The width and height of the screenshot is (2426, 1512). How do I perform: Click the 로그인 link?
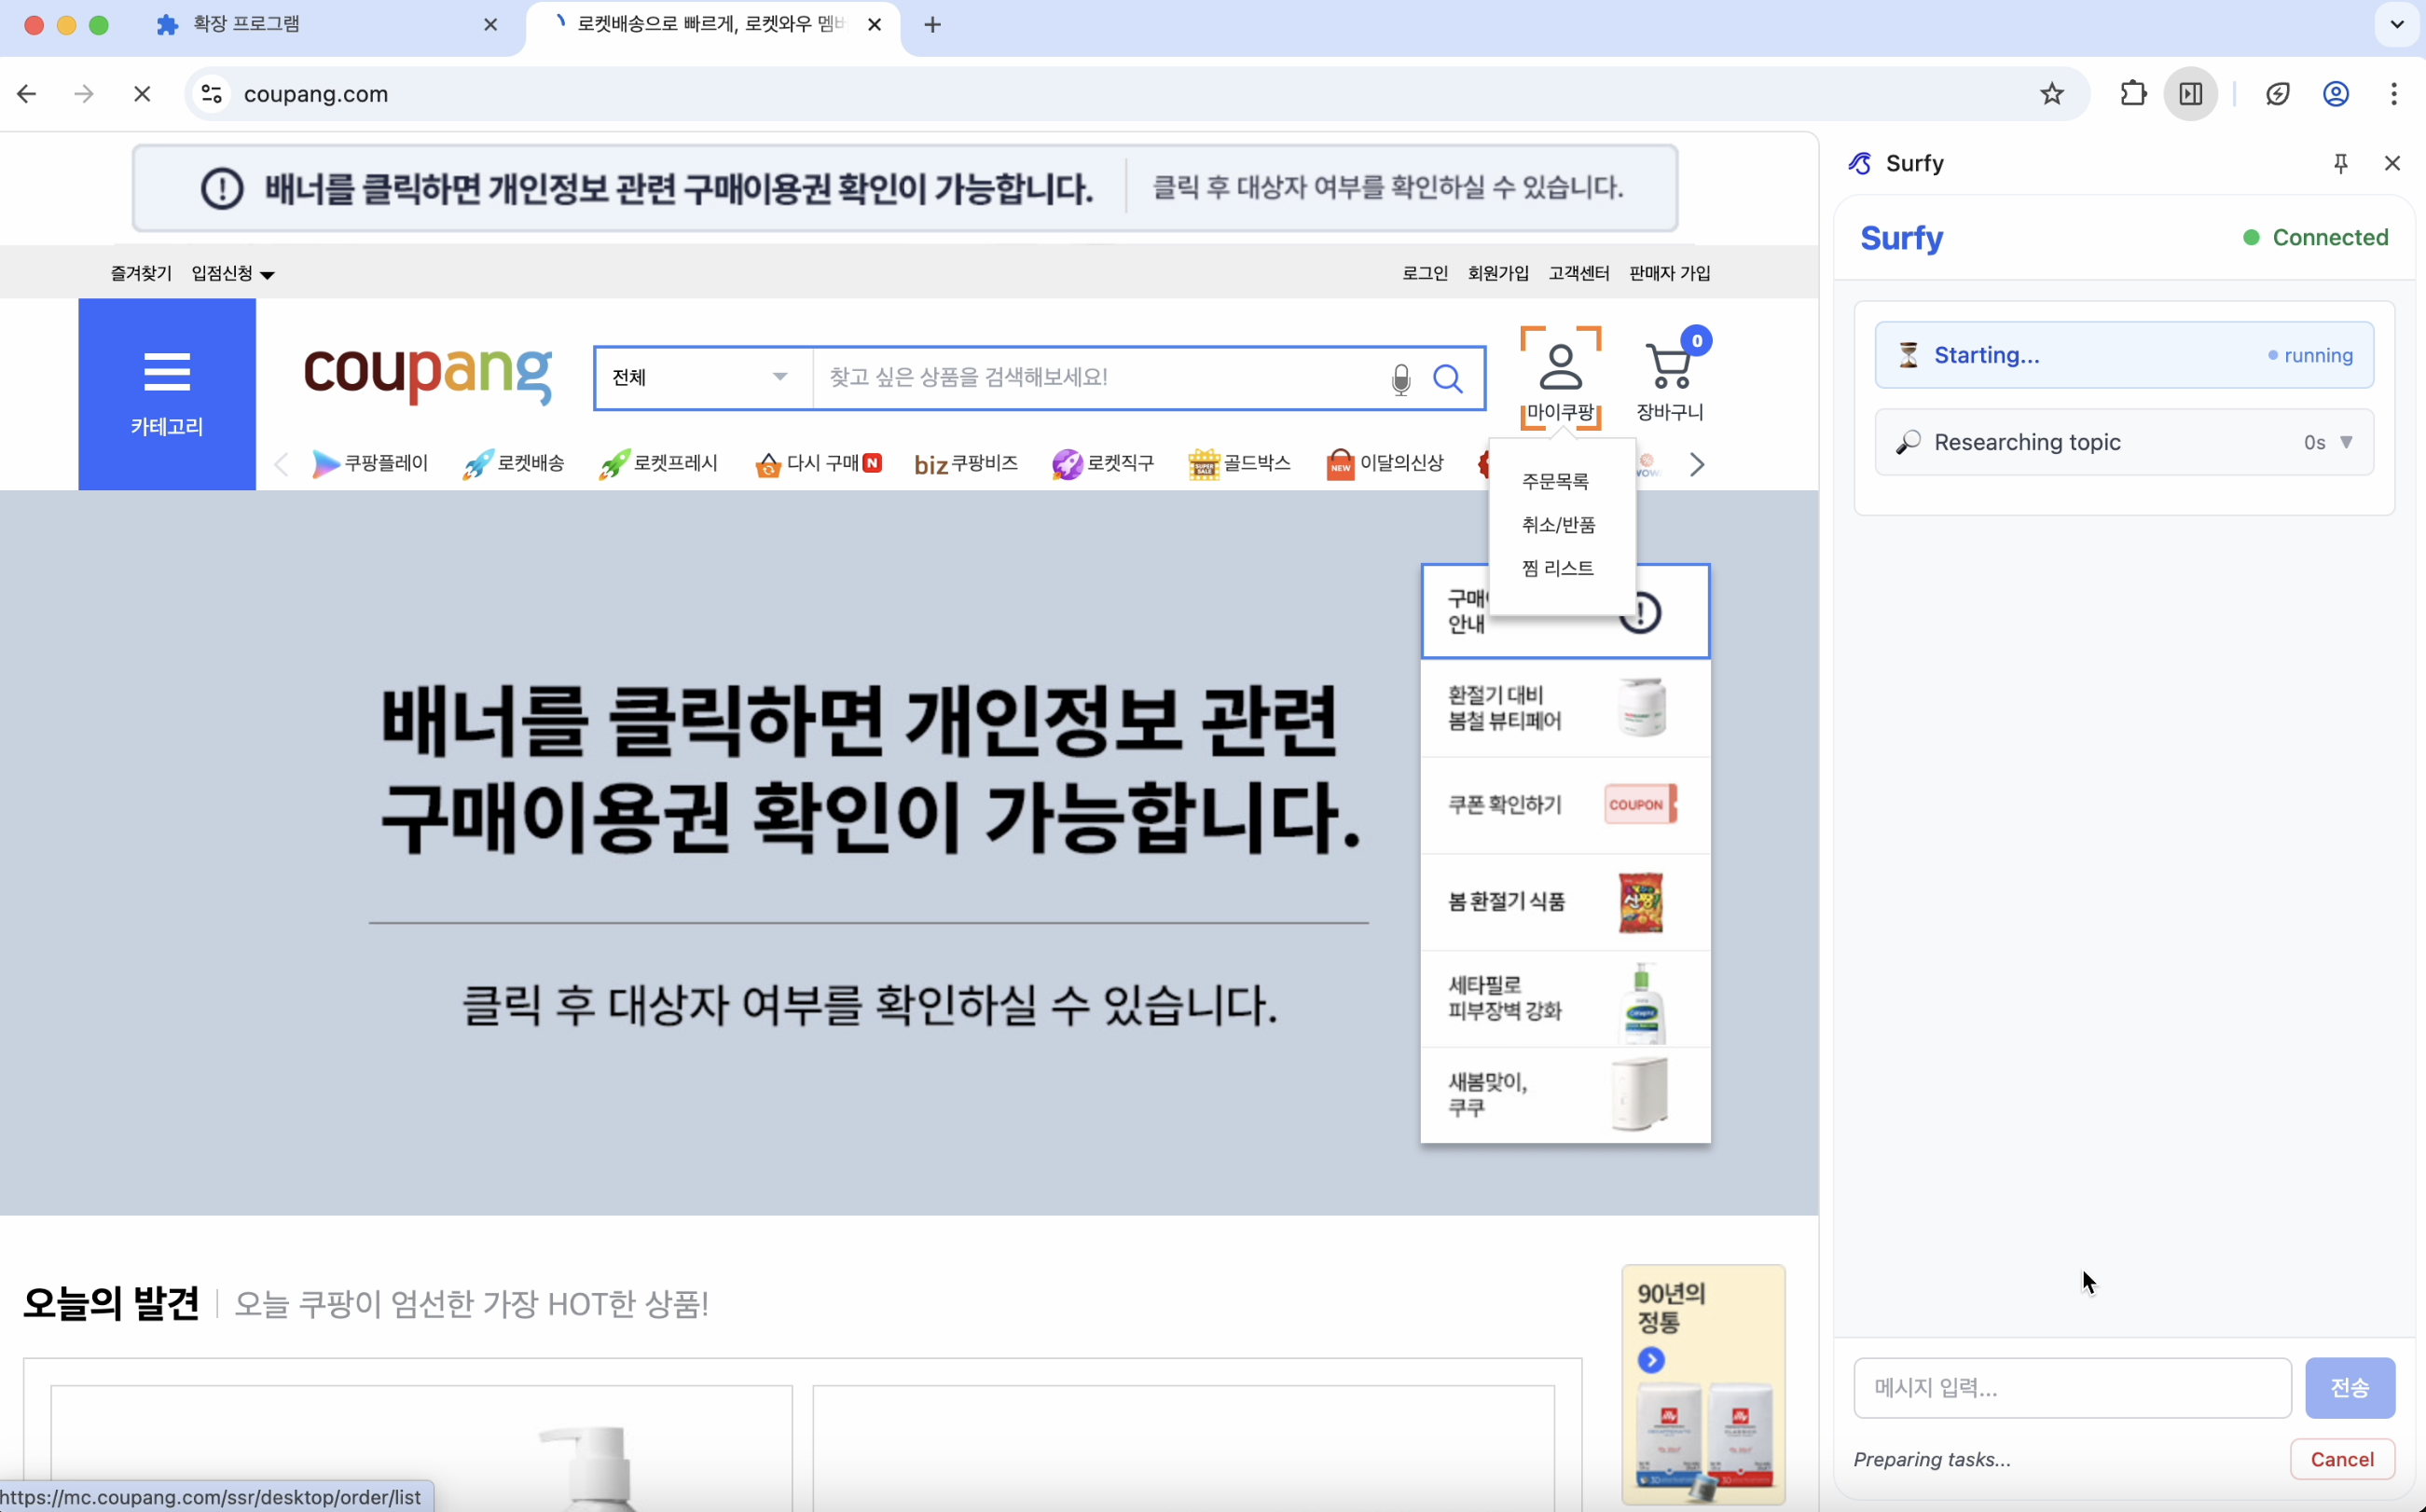[1424, 273]
